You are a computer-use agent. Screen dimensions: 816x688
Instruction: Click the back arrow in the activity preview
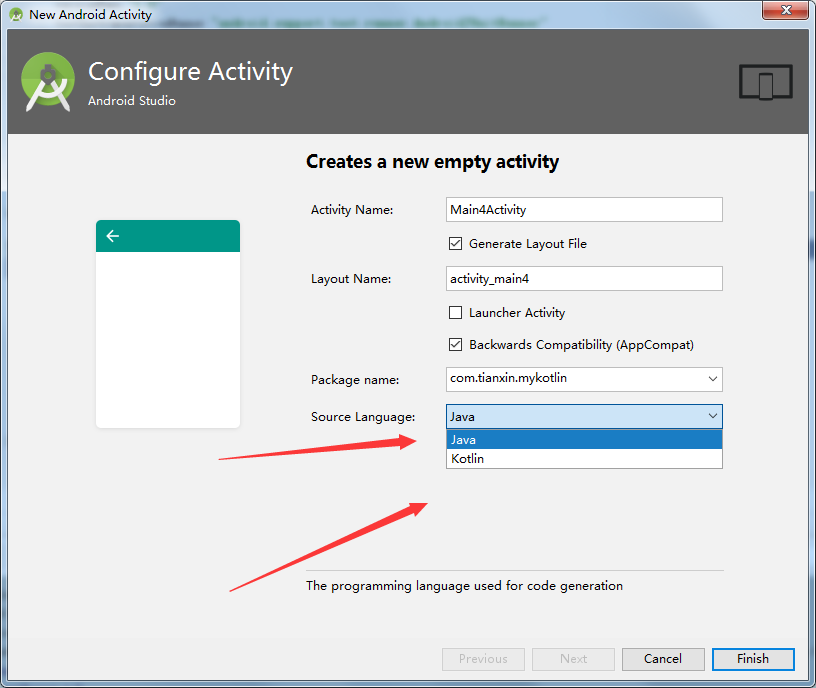click(112, 236)
